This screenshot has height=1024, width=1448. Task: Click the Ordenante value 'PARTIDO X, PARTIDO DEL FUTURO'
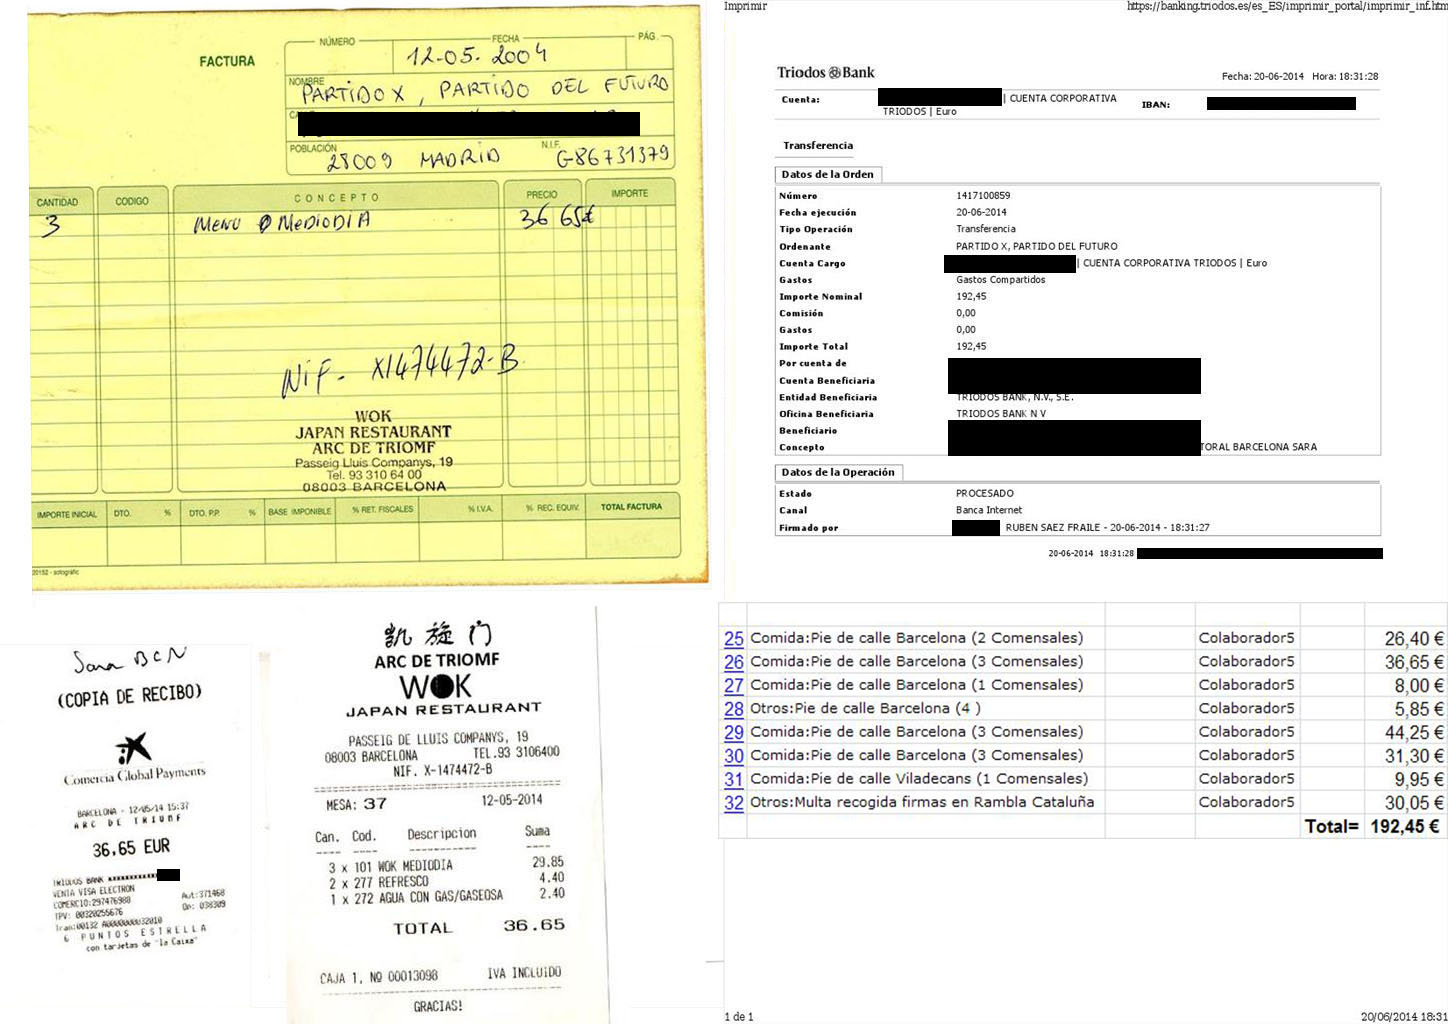coord(1037,246)
